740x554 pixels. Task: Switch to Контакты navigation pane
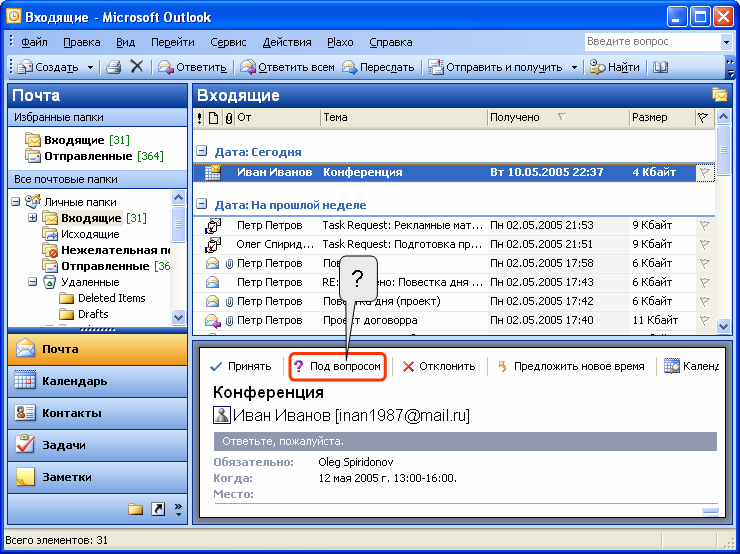click(x=97, y=413)
